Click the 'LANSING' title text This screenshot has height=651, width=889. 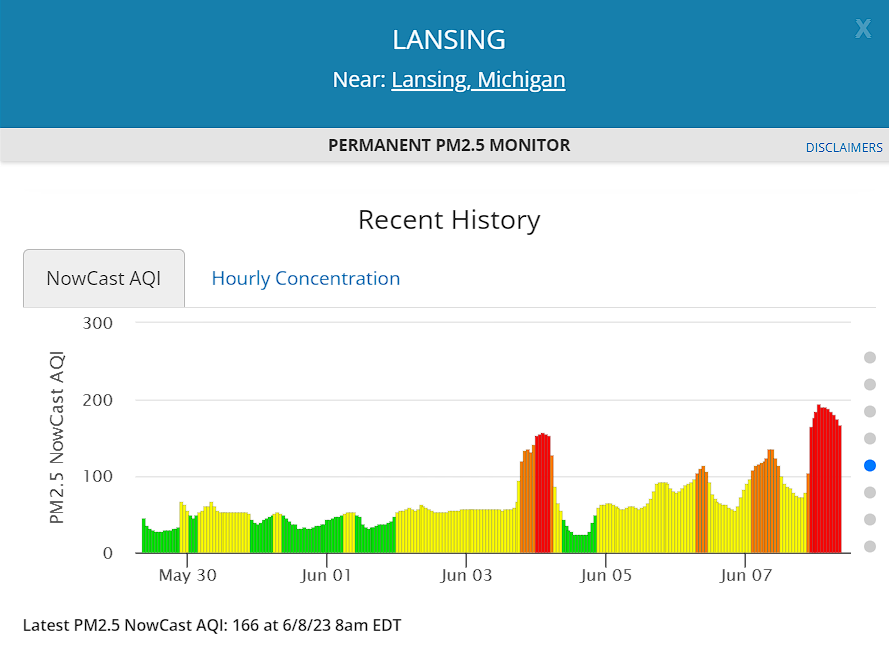coord(449,40)
